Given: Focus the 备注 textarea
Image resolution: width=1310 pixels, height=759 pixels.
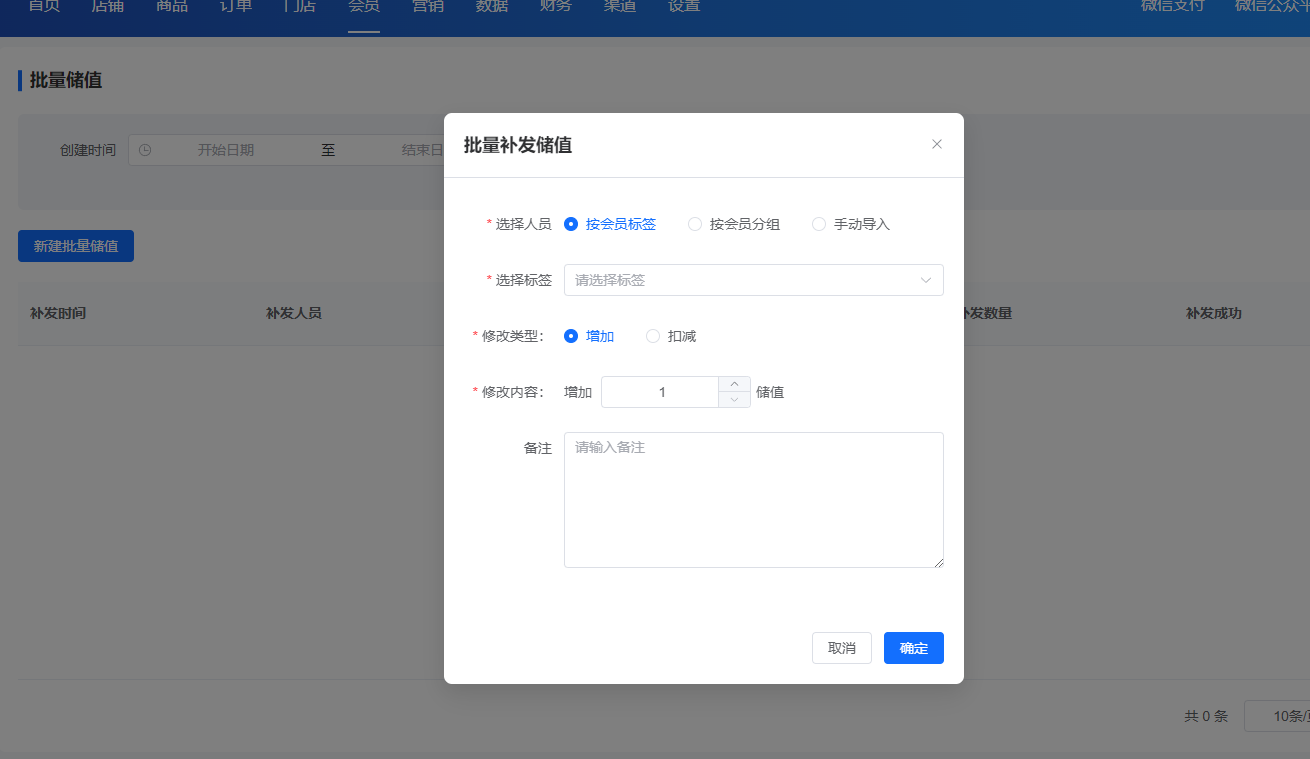Looking at the screenshot, I should pos(754,500).
